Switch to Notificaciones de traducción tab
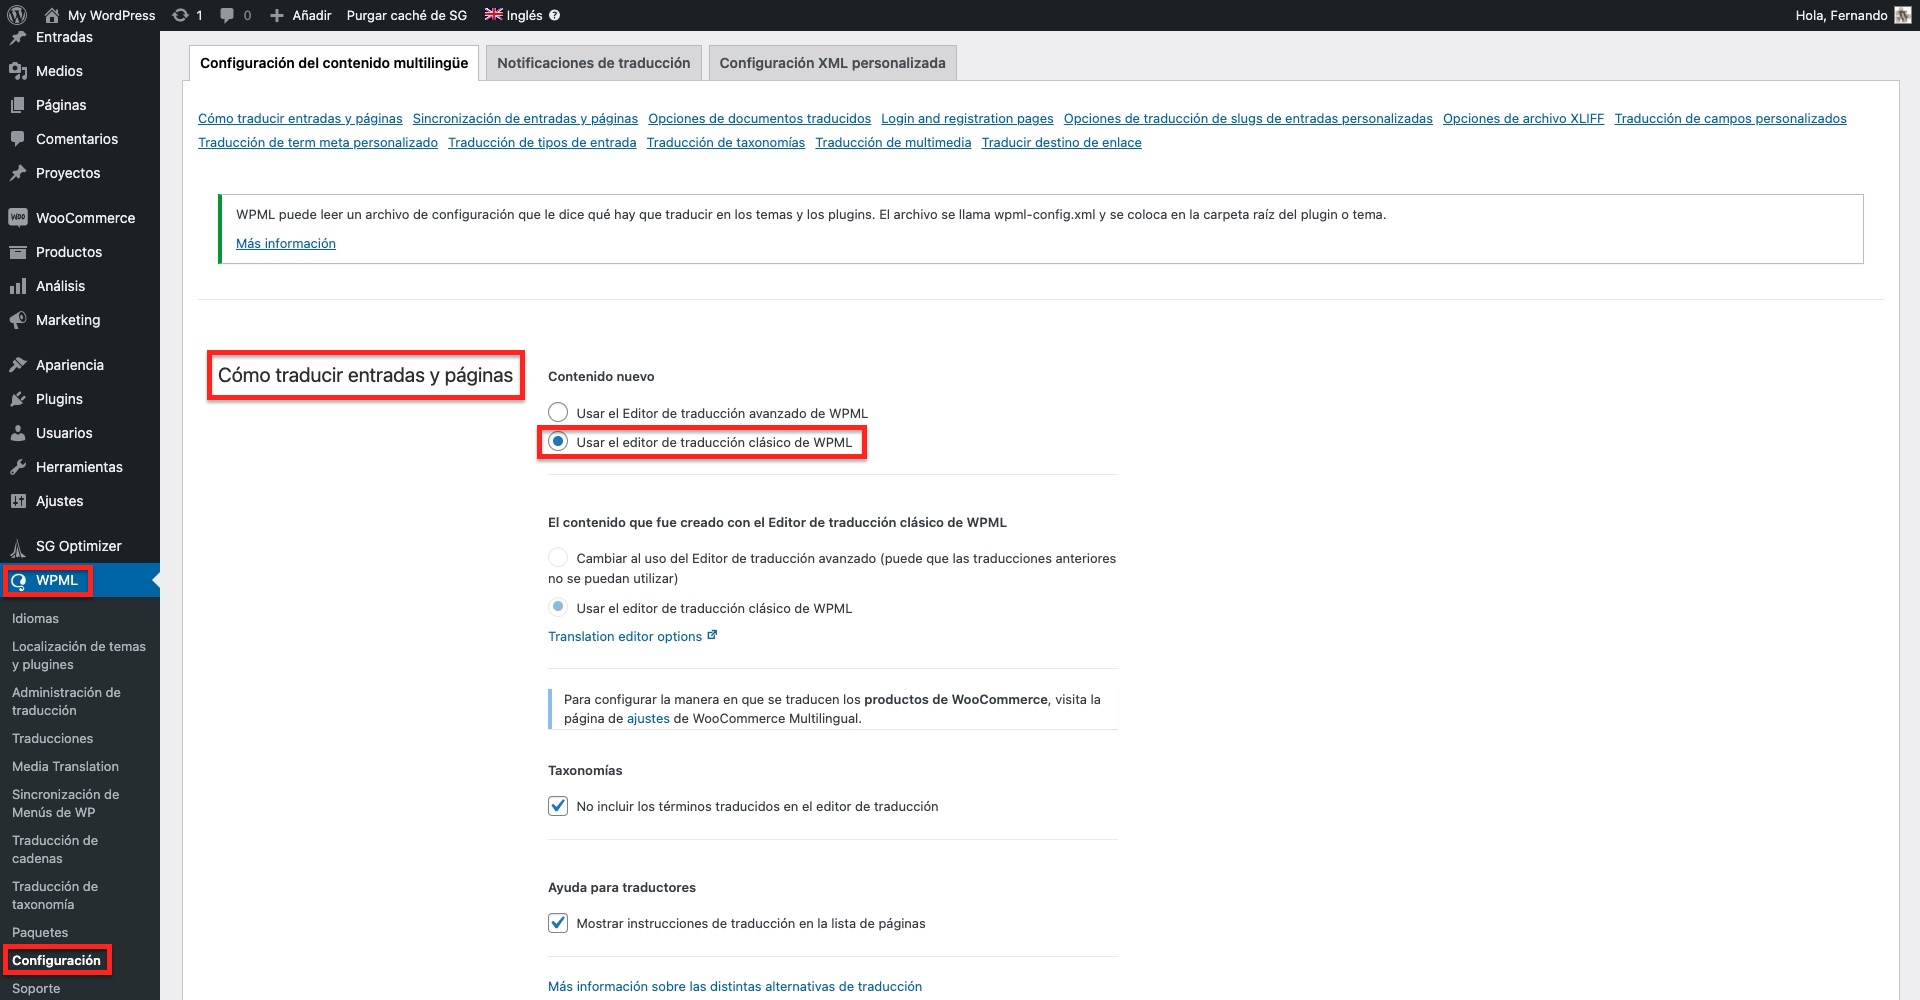1920x1000 pixels. 593,63
